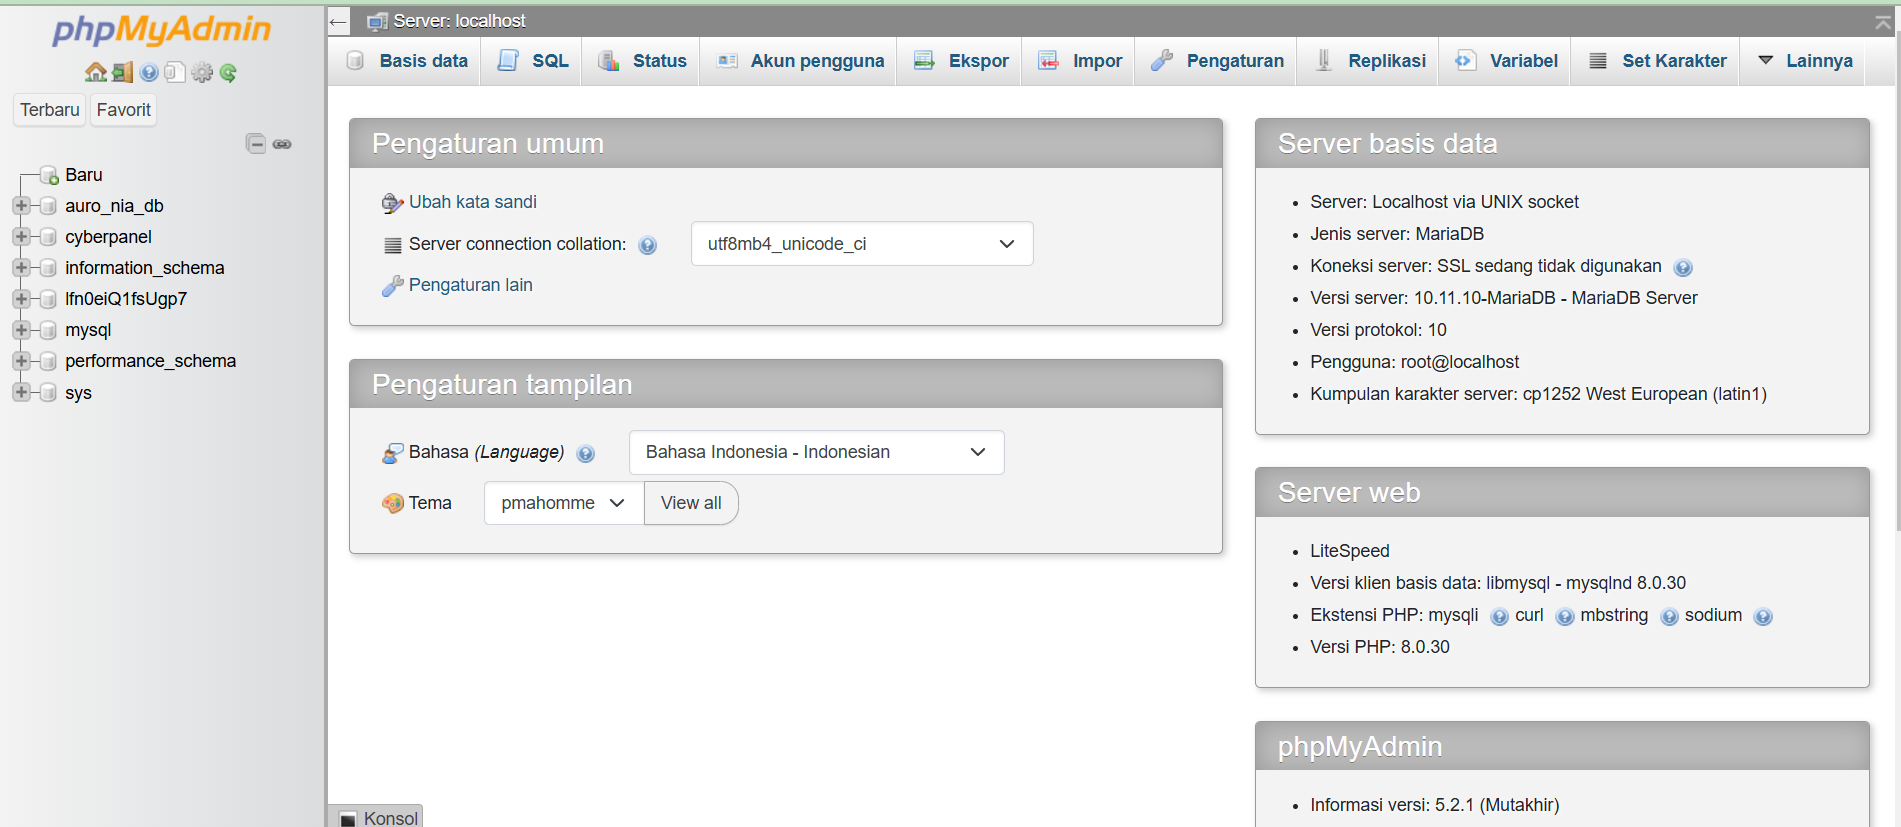
Task: Open the Set Karakter tab
Action: click(1657, 61)
